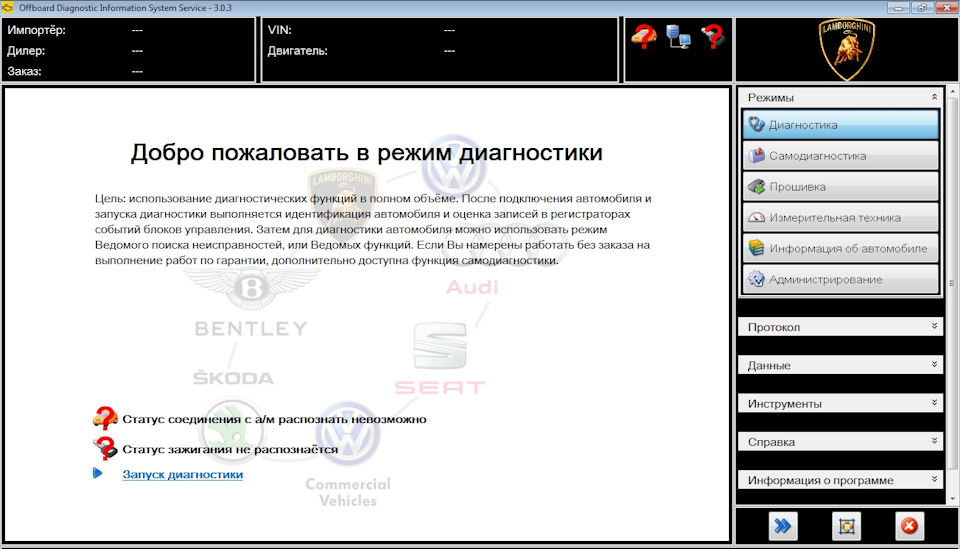Image resolution: width=960 pixels, height=549 pixels.
Task: Click the application icon in title bar
Action: (7, 7)
